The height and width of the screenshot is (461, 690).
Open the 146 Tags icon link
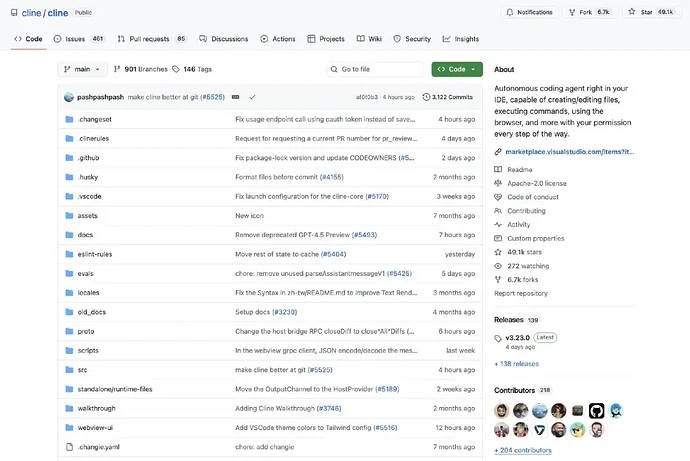click(x=176, y=69)
